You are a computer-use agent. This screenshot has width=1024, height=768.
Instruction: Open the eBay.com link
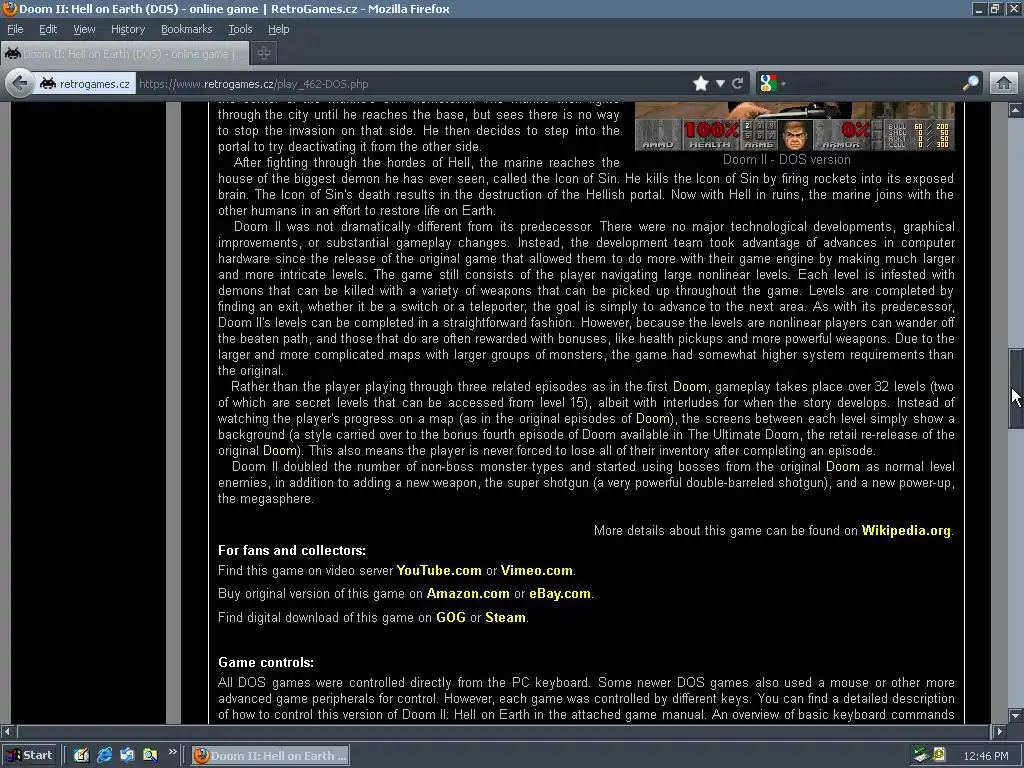click(560, 594)
